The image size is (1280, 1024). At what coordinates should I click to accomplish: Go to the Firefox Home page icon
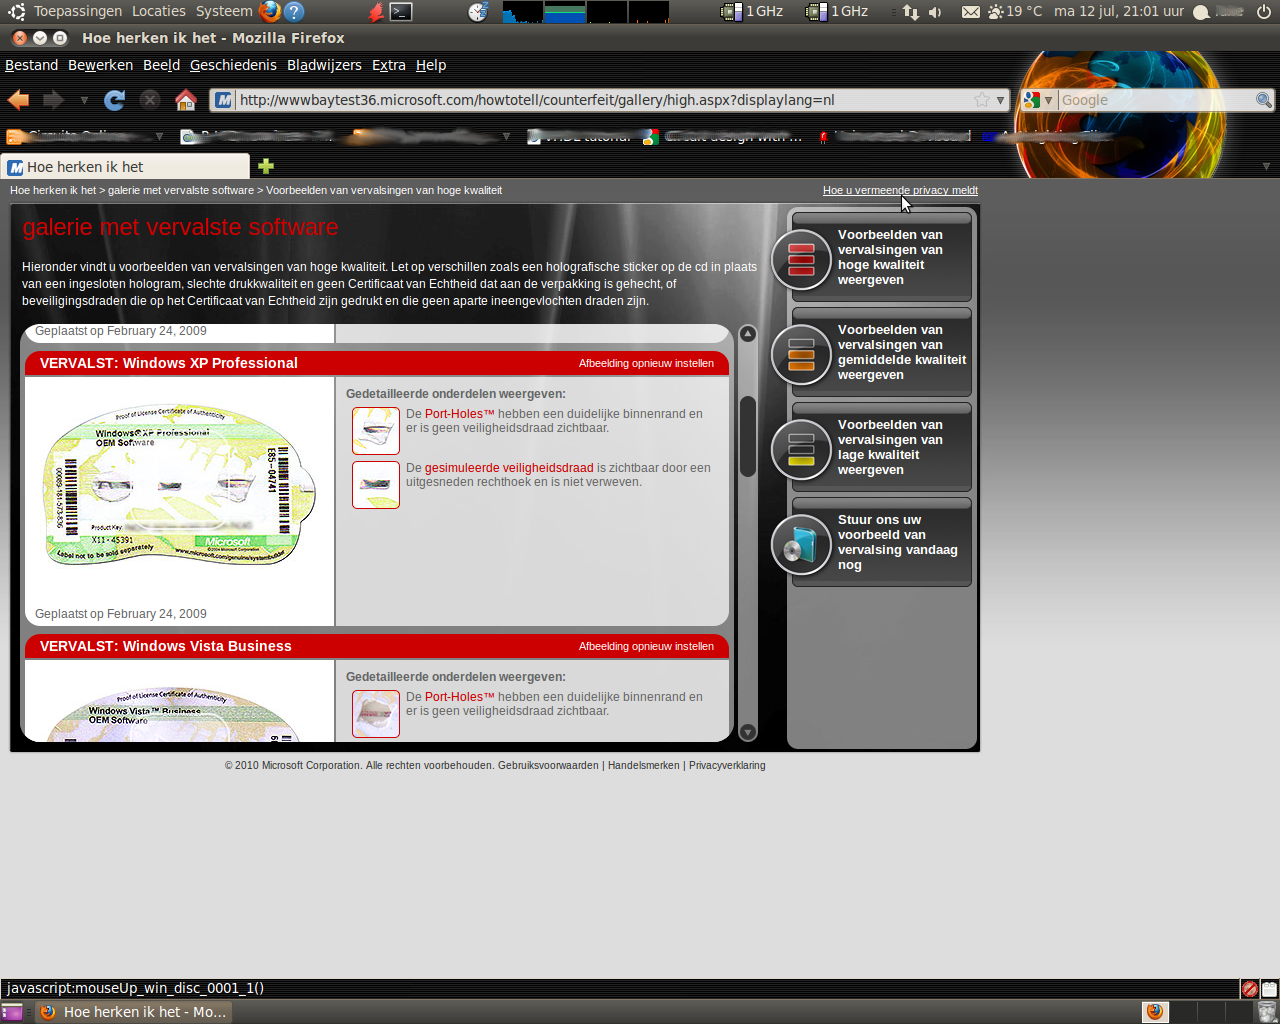point(185,100)
